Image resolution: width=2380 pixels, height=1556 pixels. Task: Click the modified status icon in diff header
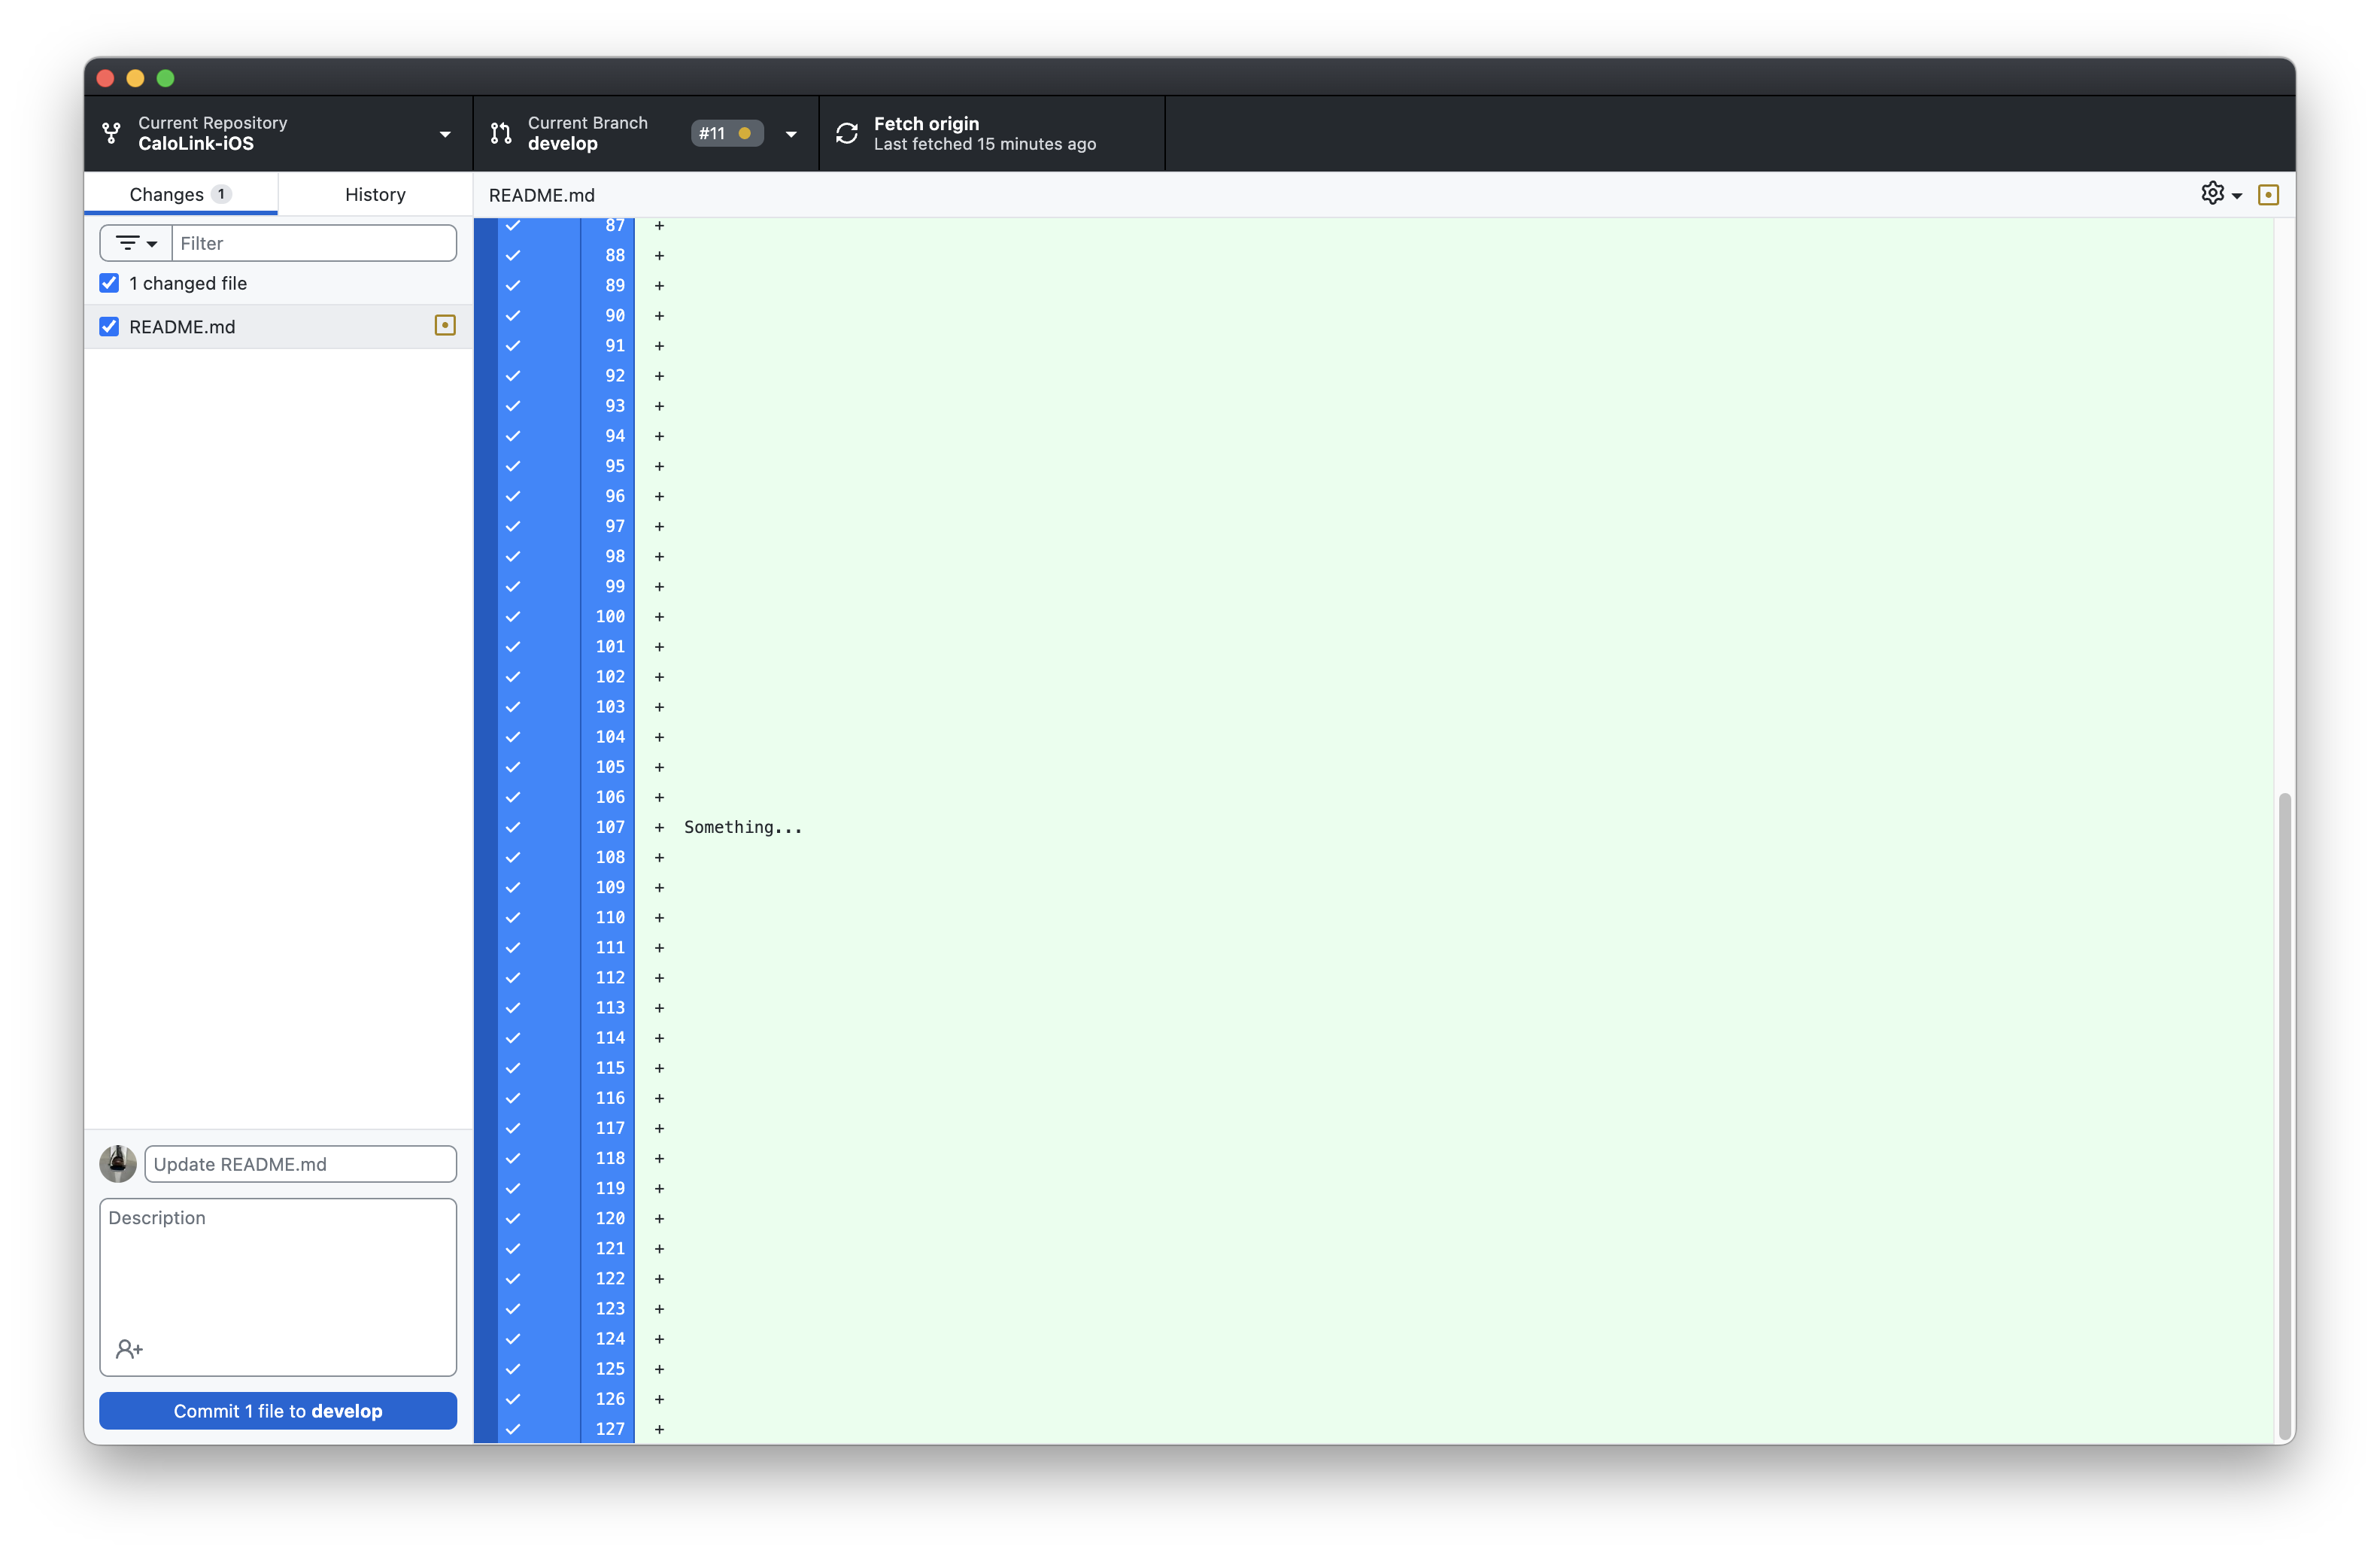point(2268,195)
